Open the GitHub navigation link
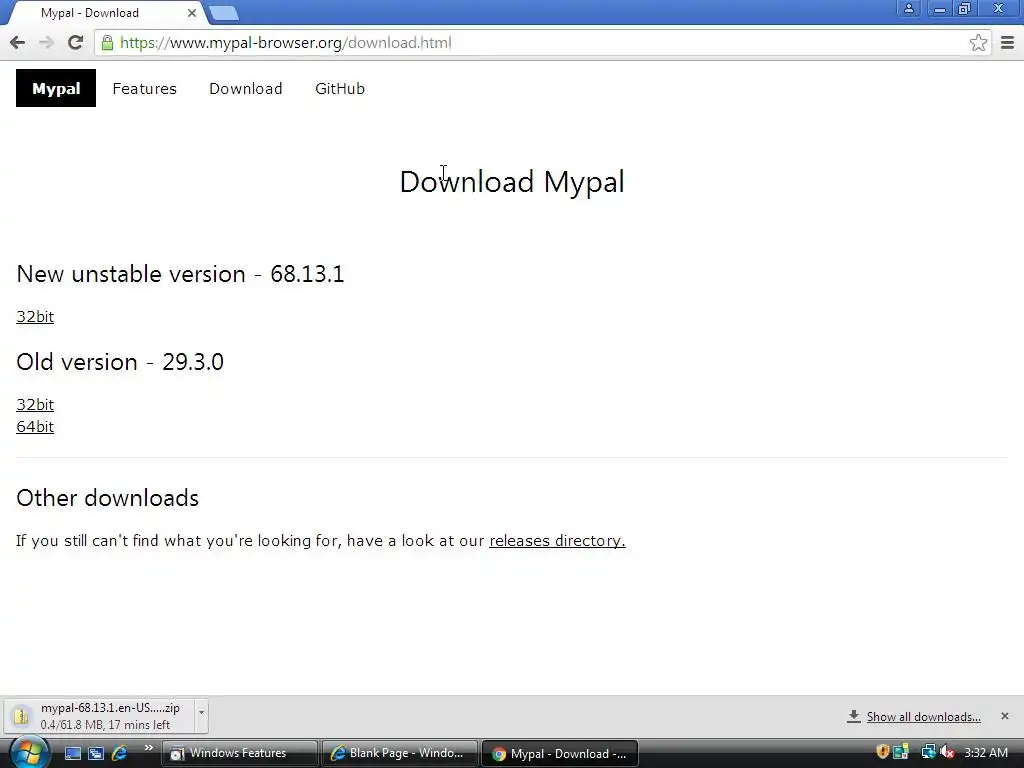Image resolution: width=1024 pixels, height=768 pixels. (x=340, y=88)
